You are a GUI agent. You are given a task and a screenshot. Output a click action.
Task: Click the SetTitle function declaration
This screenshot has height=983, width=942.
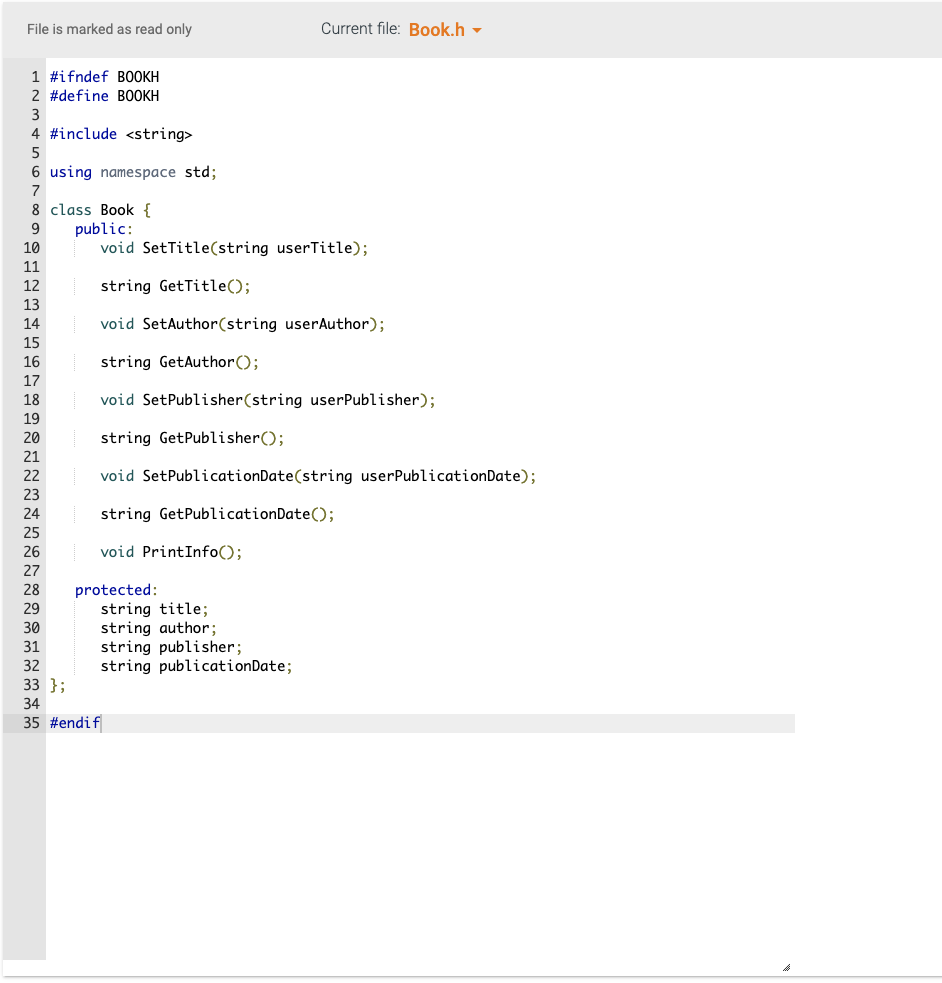(235, 247)
